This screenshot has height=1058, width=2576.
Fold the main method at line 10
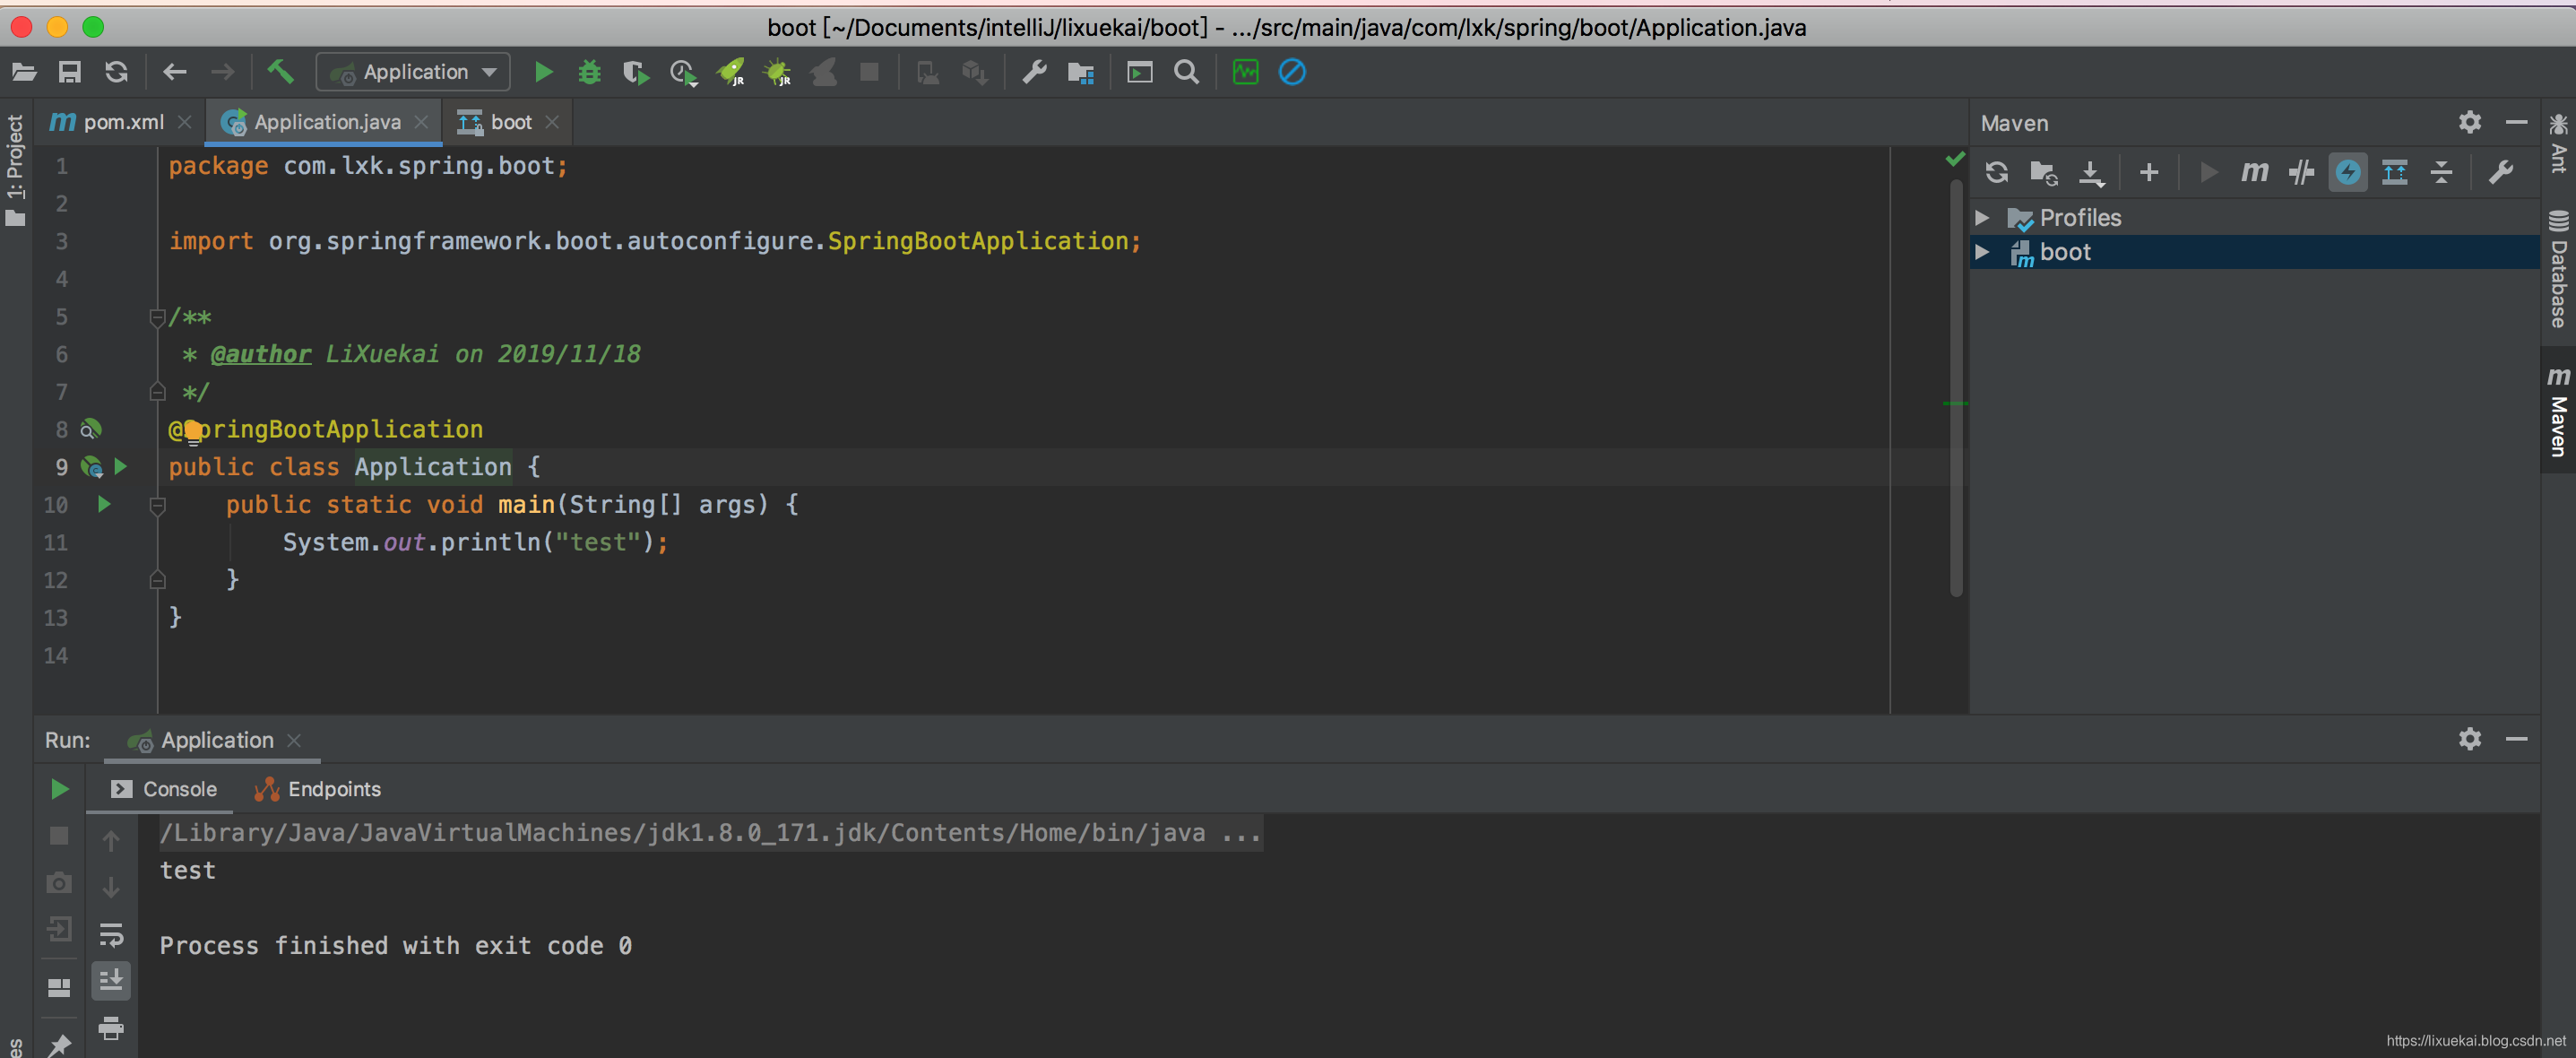click(x=157, y=505)
